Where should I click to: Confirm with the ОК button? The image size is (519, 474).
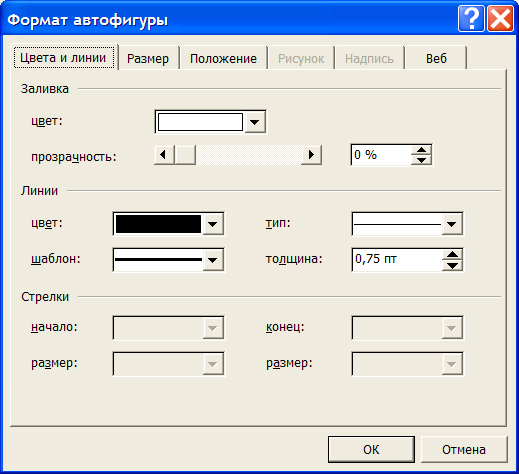(371, 449)
